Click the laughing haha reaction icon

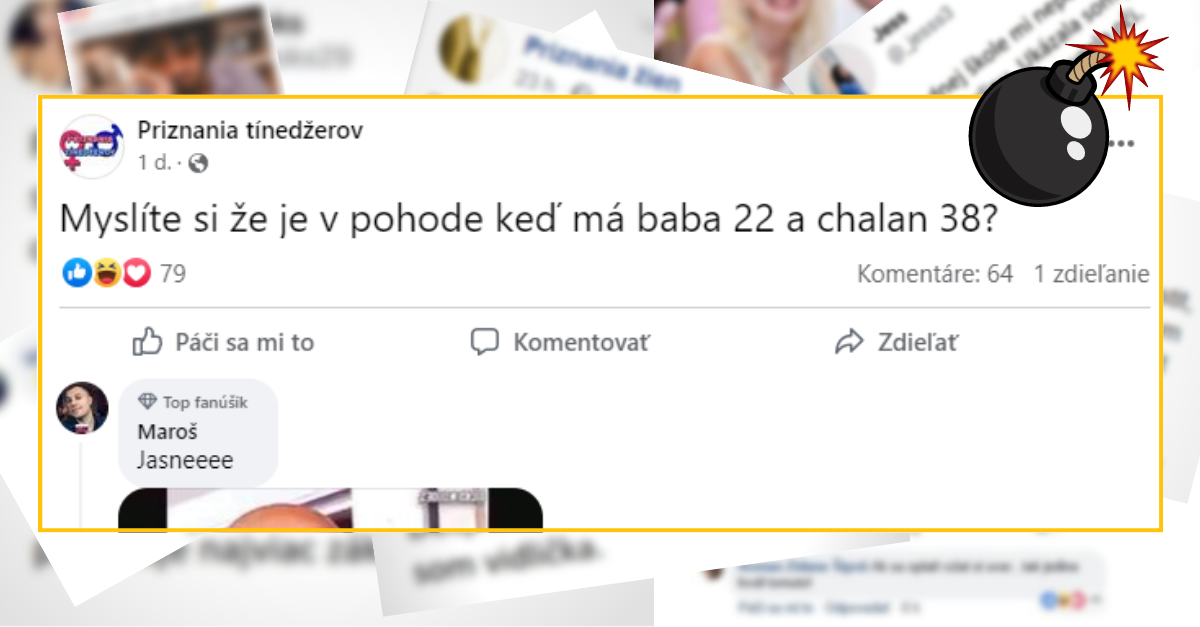point(107,272)
